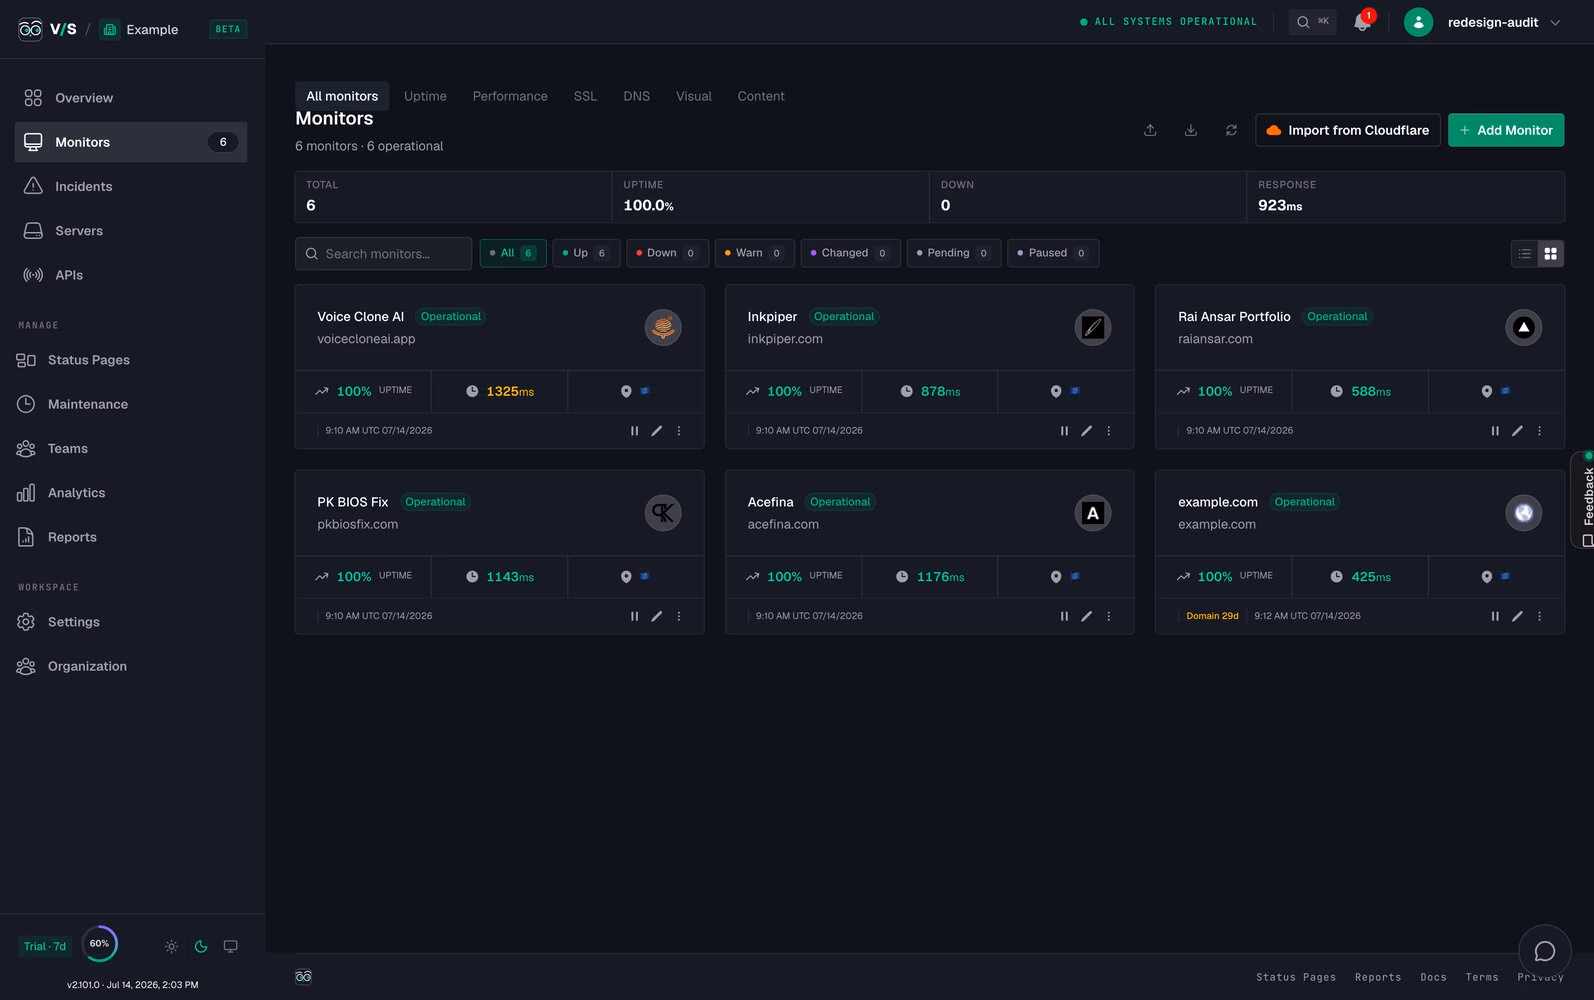
Task: Click the Add Monitor button
Action: coord(1506,130)
